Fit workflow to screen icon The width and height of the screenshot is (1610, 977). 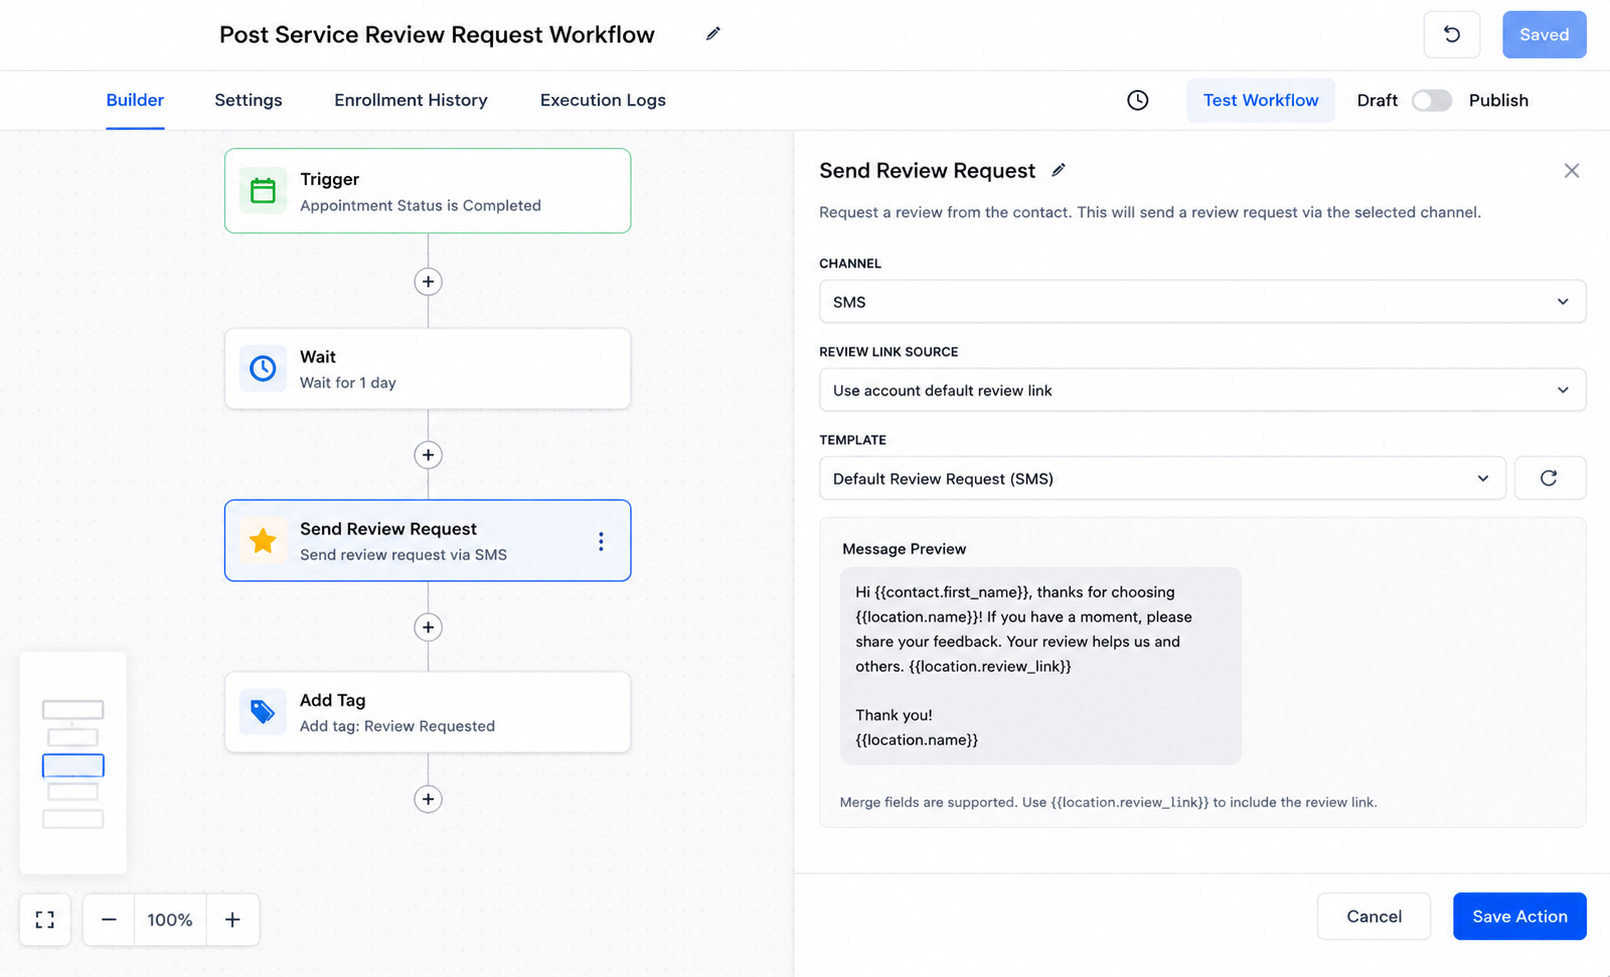pos(45,919)
